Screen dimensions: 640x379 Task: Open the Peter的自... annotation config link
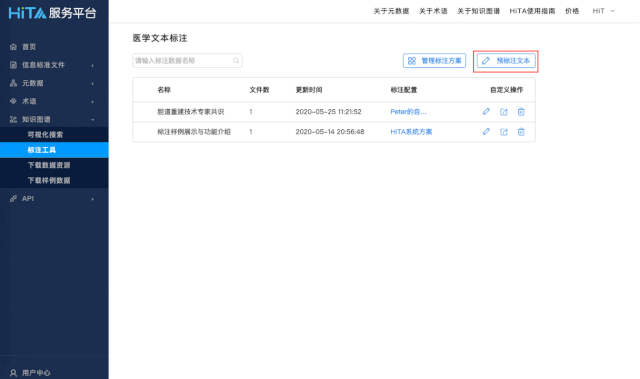408,112
